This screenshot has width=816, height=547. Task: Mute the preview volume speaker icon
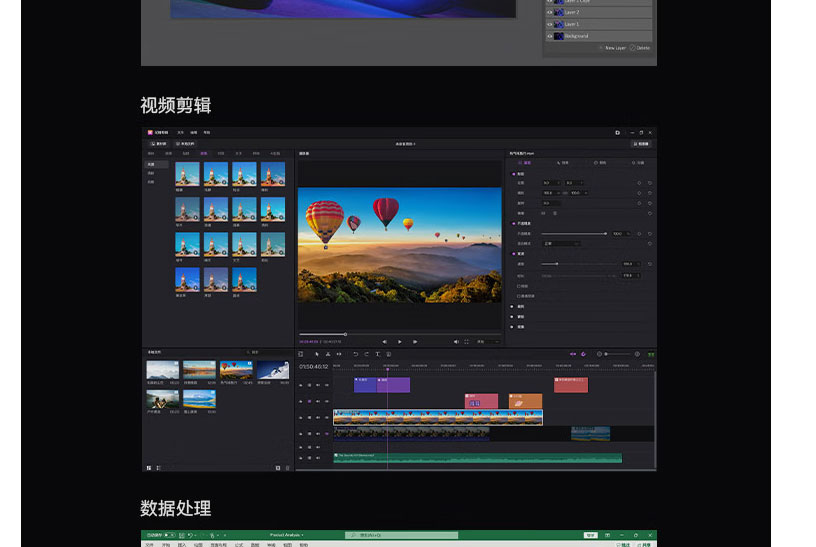[x=456, y=342]
